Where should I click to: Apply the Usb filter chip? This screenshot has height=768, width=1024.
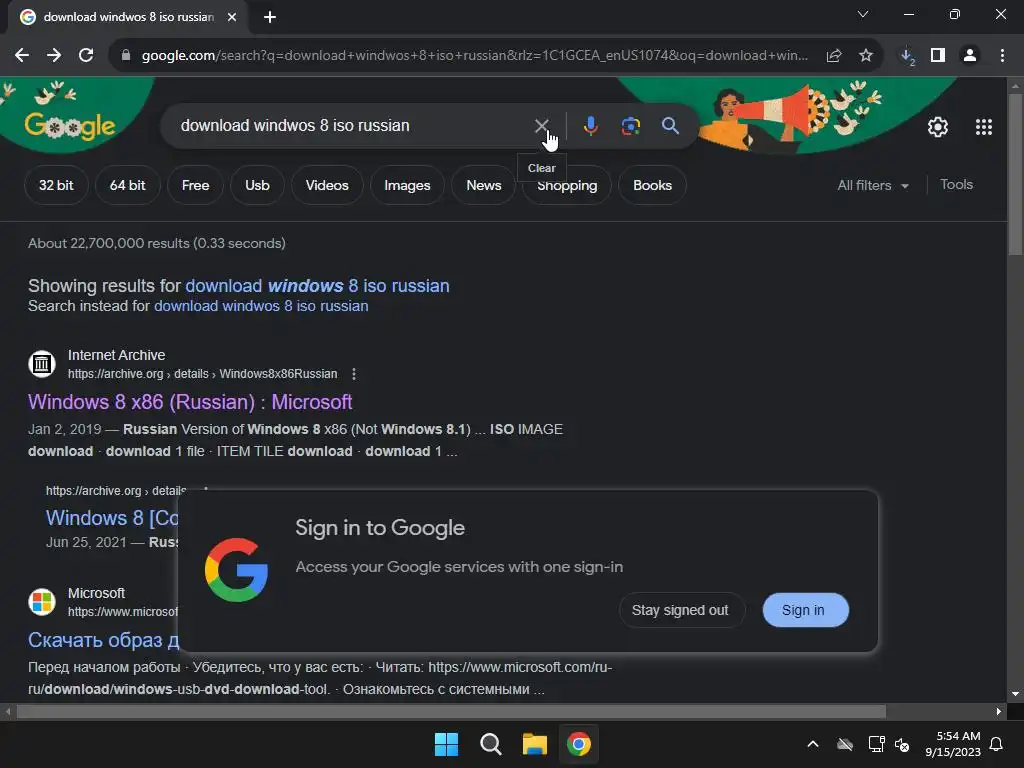click(257, 185)
